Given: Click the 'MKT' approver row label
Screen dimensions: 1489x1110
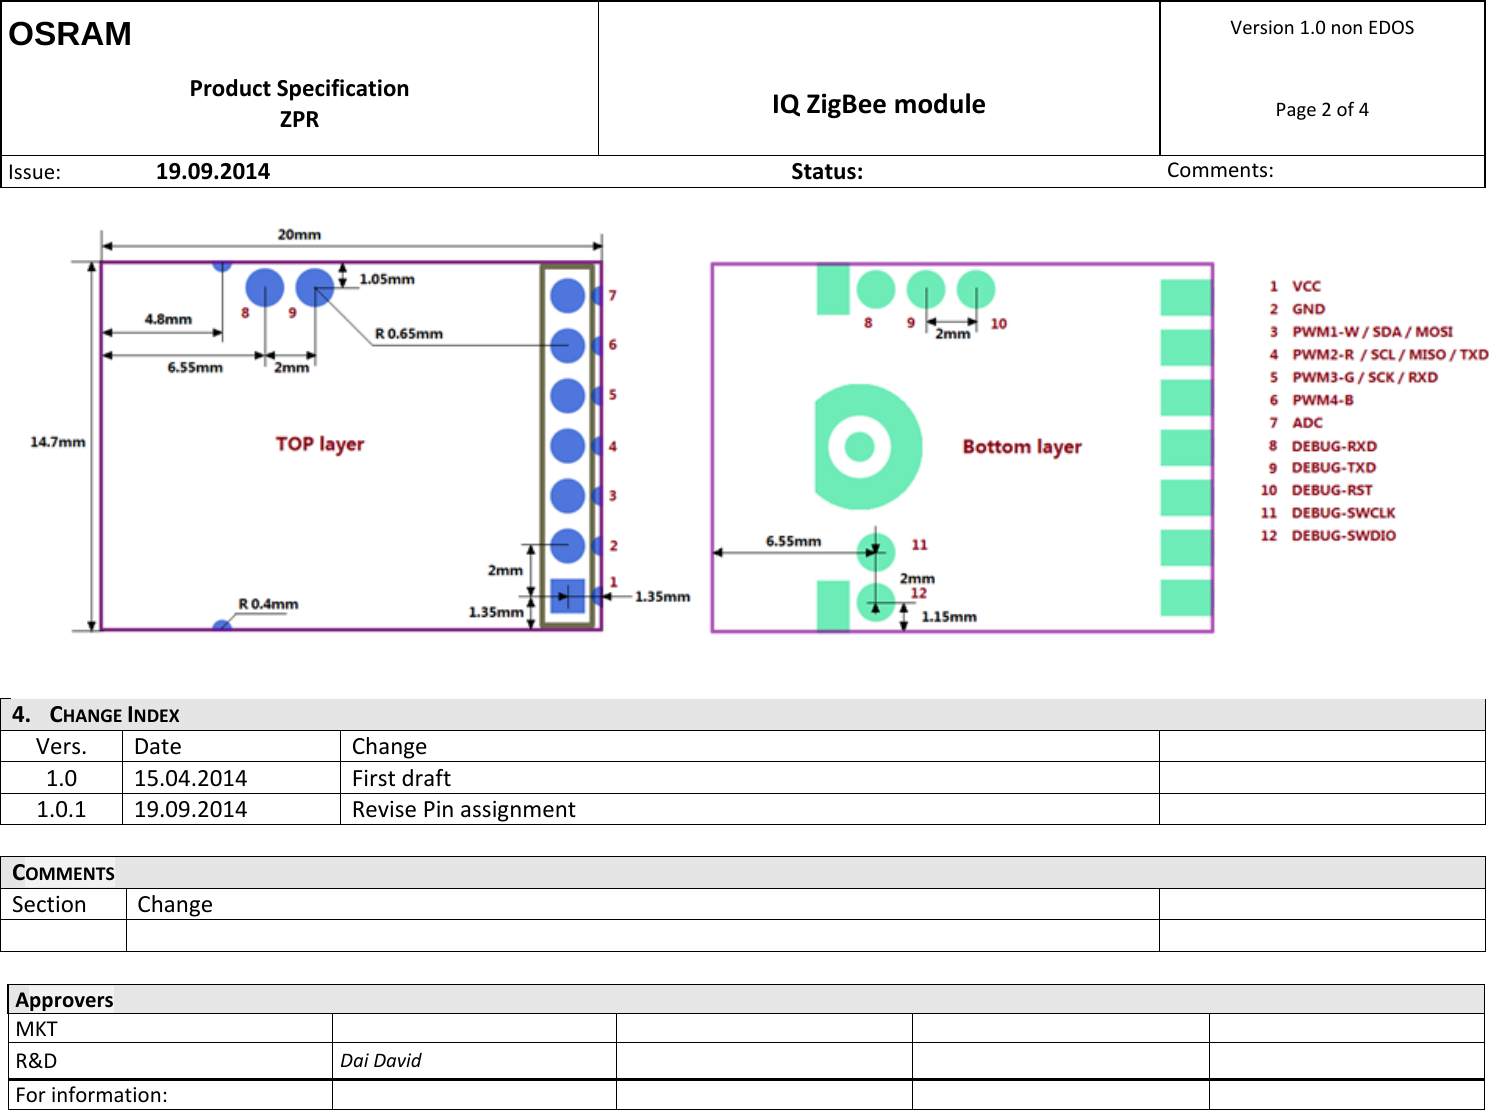Looking at the screenshot, I should (x=36, y=1030).
